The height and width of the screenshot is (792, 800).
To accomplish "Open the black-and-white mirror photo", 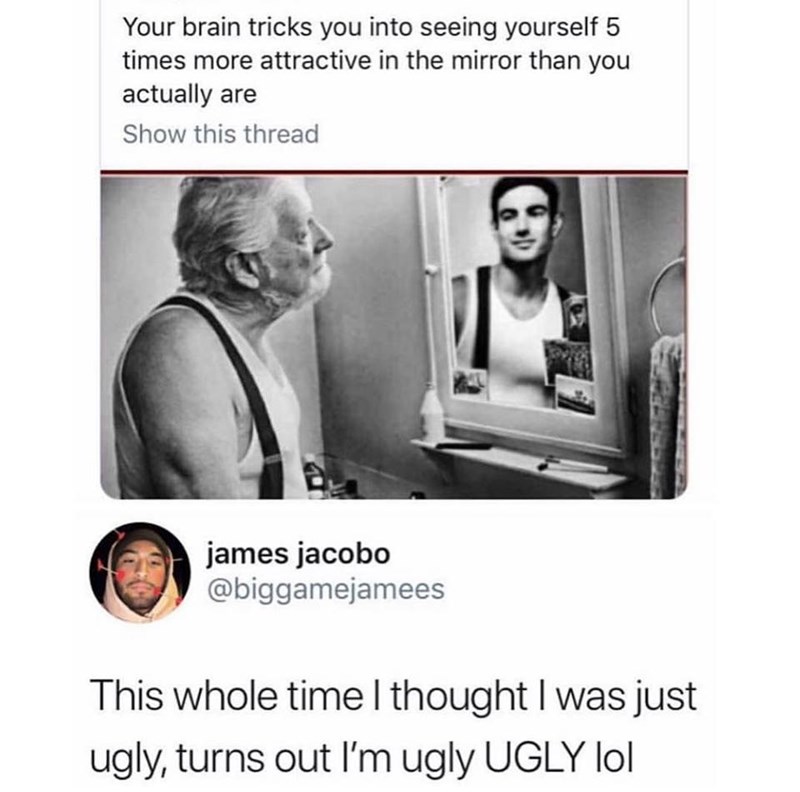I will 394,336.
